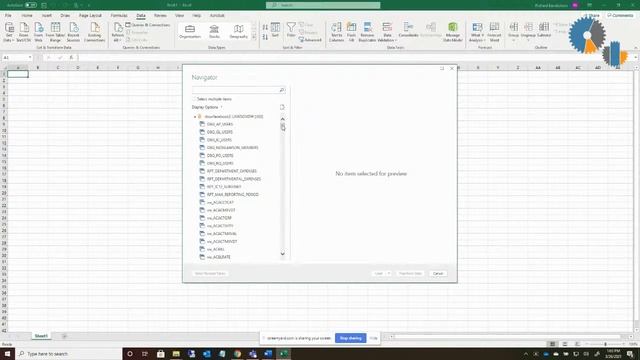Open the File tab
This screenshot has width=640, height=360.
pyautogui.click(x=8, y=16)
